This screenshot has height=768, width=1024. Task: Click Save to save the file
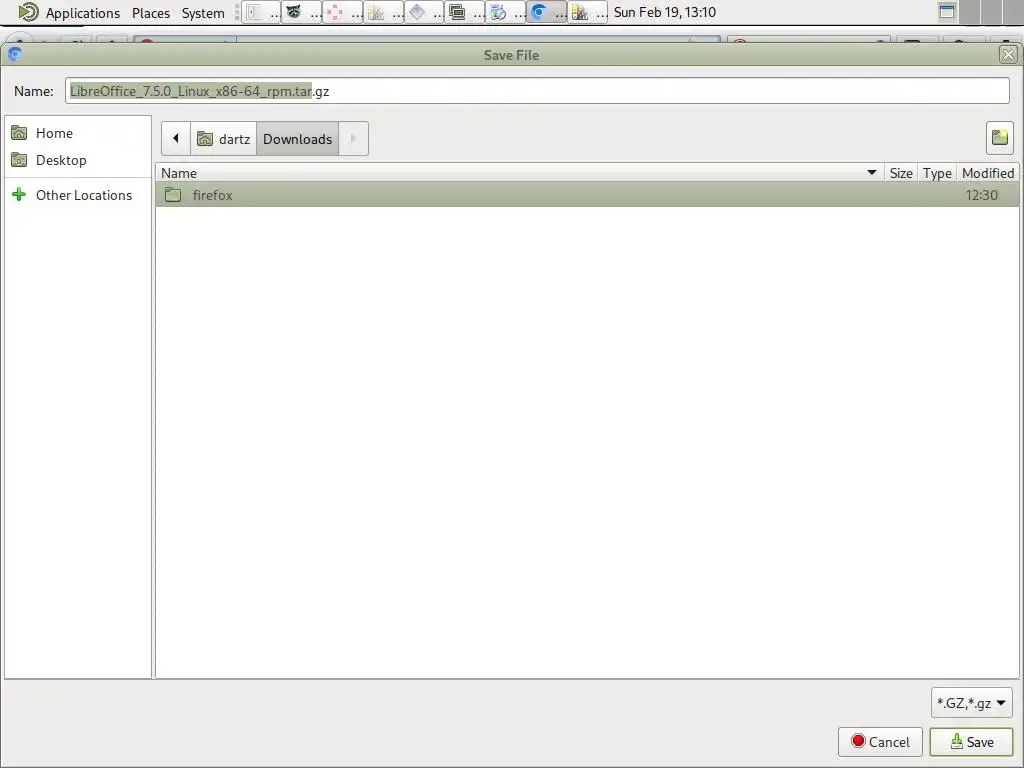coord(971,742)
